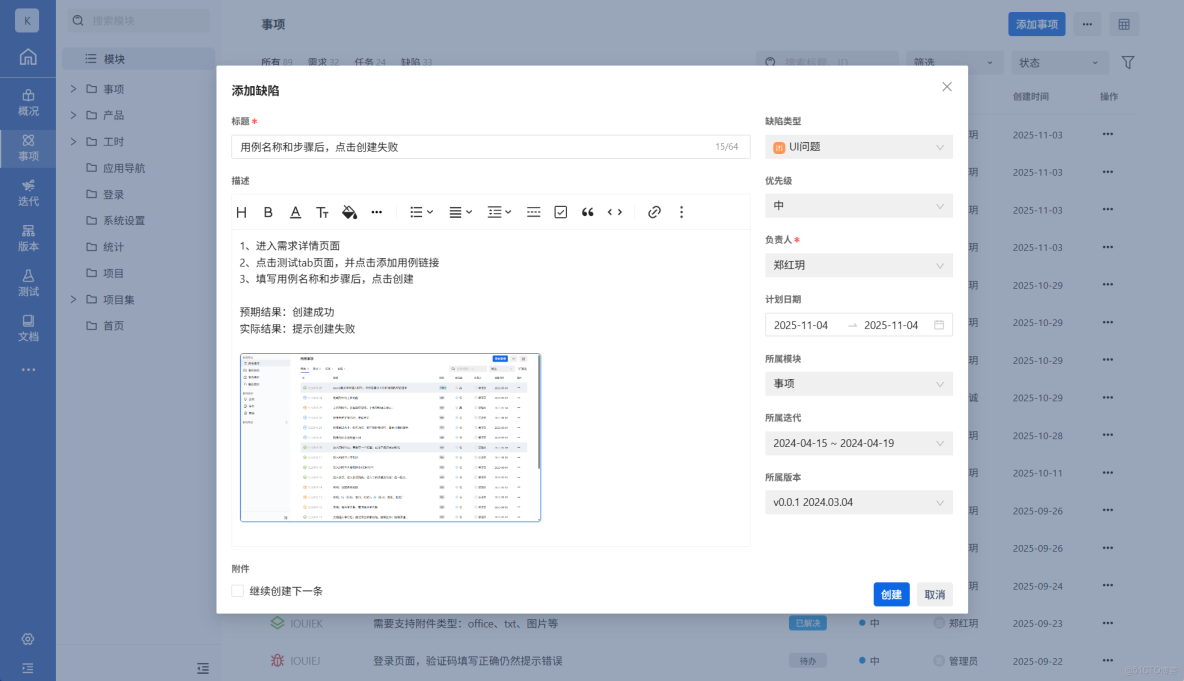1184x681 pixels.
Task: Insert a hyperlink via the link icon
Action: point(654,212)
